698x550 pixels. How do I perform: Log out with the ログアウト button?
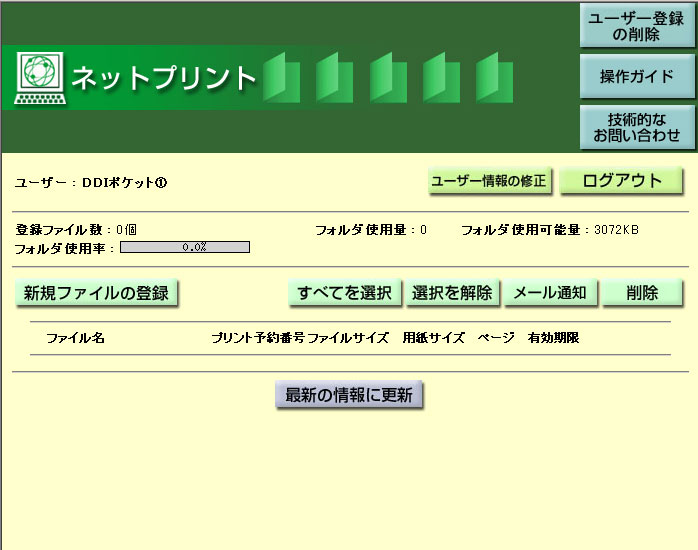point(621,181)
